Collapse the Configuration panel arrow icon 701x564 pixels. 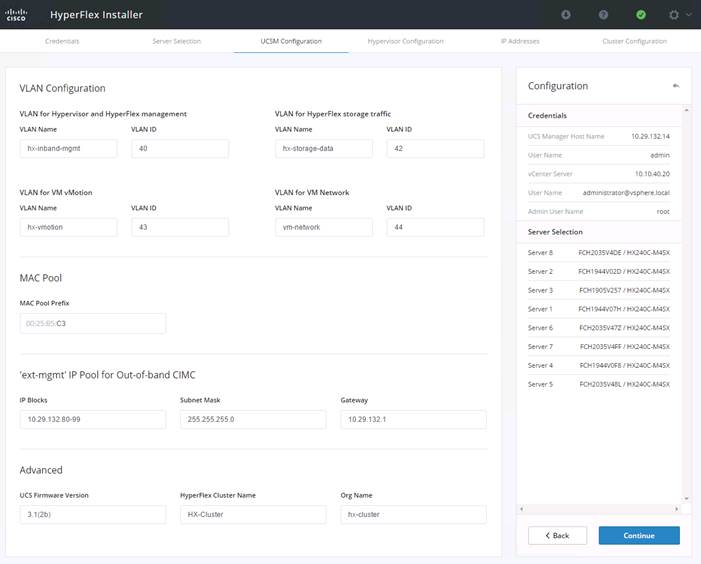point(676,86)
